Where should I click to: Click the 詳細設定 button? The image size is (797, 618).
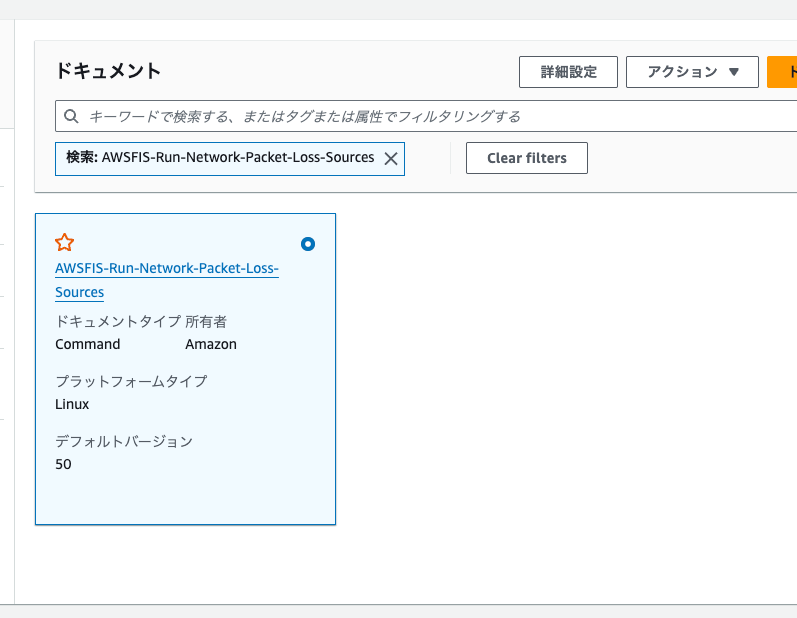568,72
